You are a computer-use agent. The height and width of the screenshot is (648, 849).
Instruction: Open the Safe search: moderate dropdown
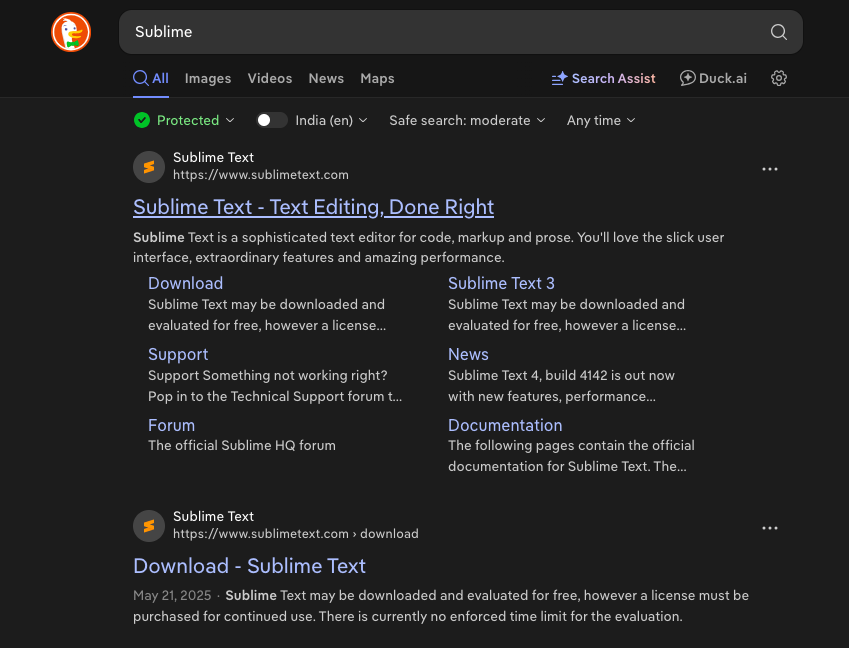point(467,120)
